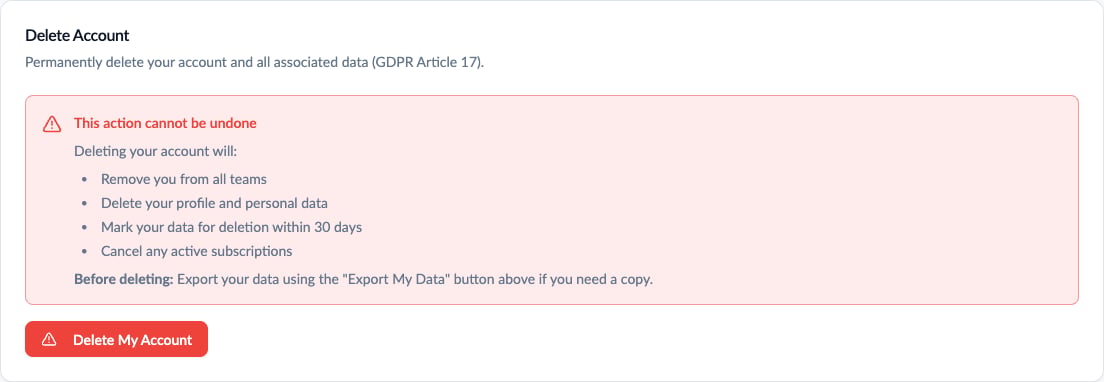The width and height of the screenshot is (1104, 382).
Task: Click bullet beside 'Cancel any active subscriptions'
Action: tap(84, 251)
